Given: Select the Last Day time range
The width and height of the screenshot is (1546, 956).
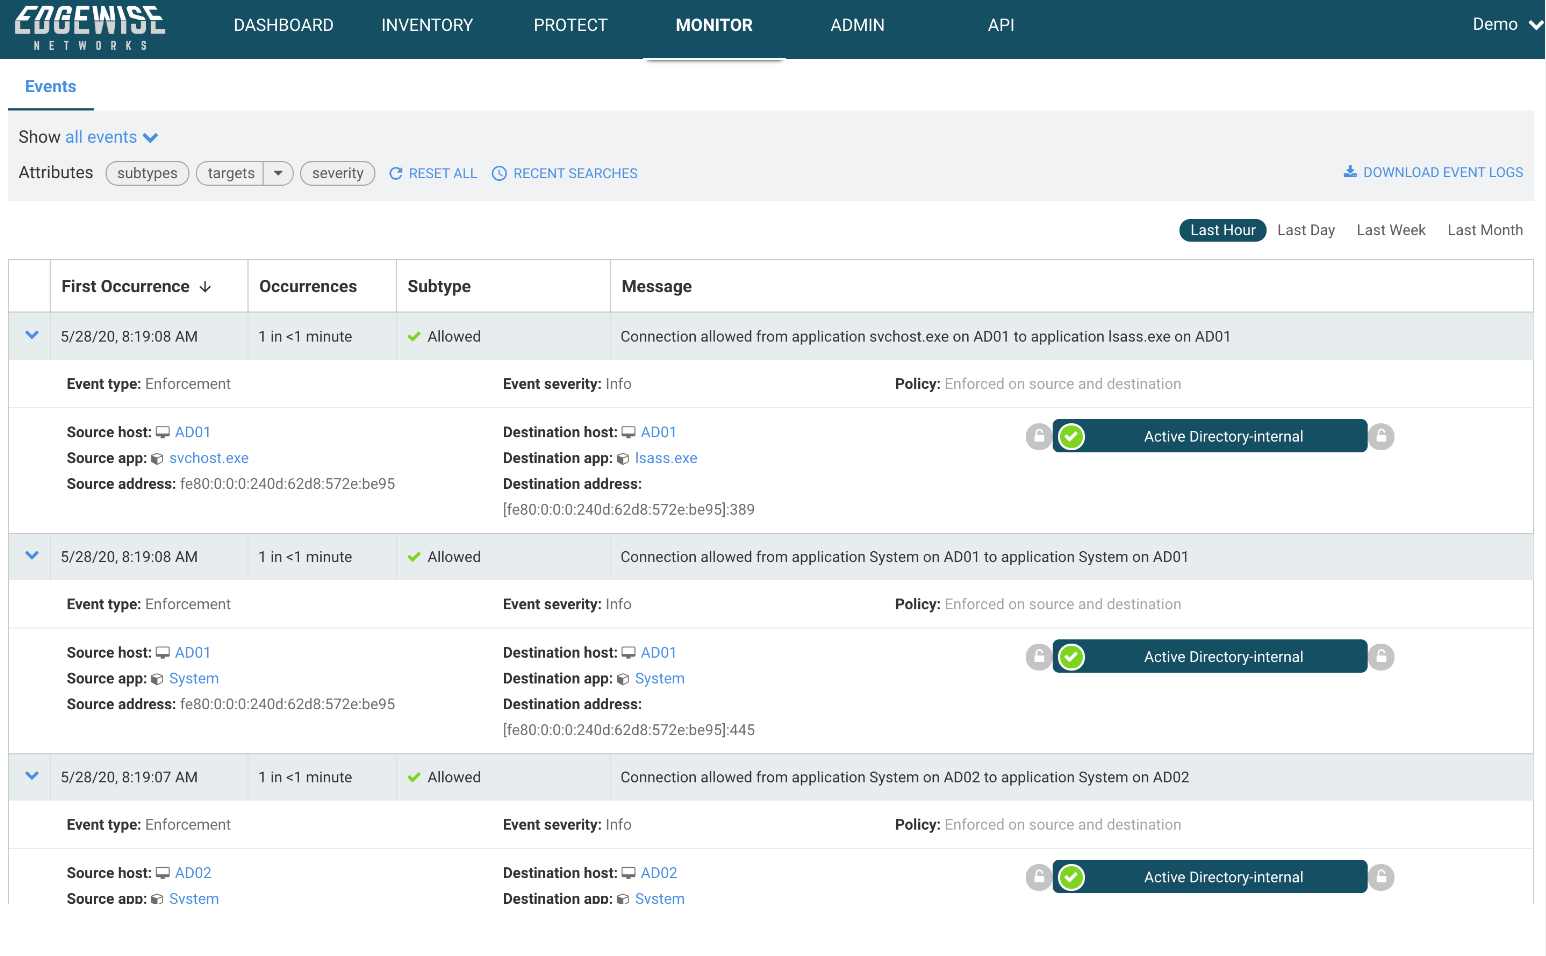Looking at the screenshot, I should click(1306, 230).
